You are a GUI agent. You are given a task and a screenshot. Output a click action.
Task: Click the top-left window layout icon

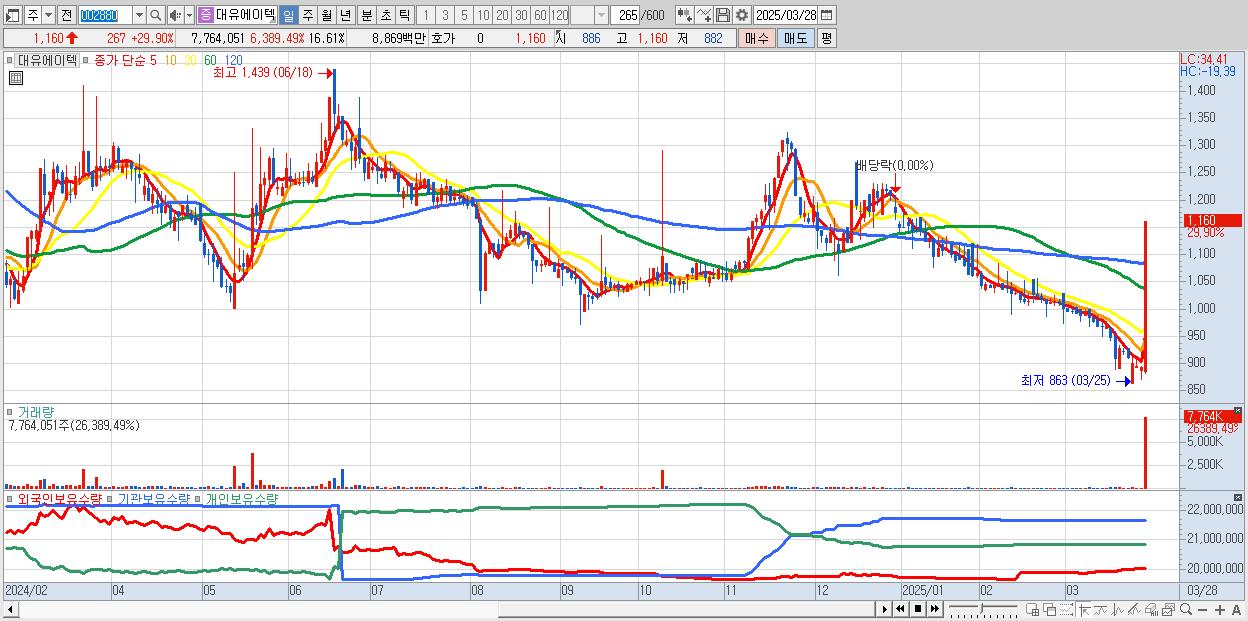click(12, 15)
